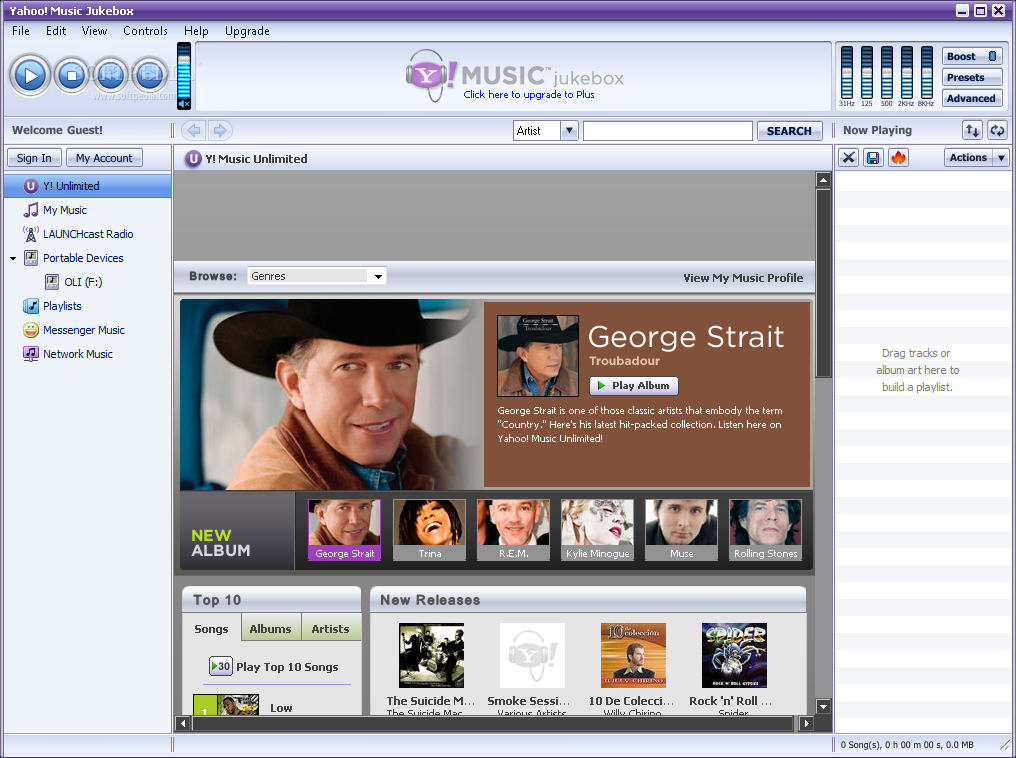This screenshot has width=1016, height=758.
Task: Click the vertical scrollbar down arrow
Action: [x=823, y=706]
